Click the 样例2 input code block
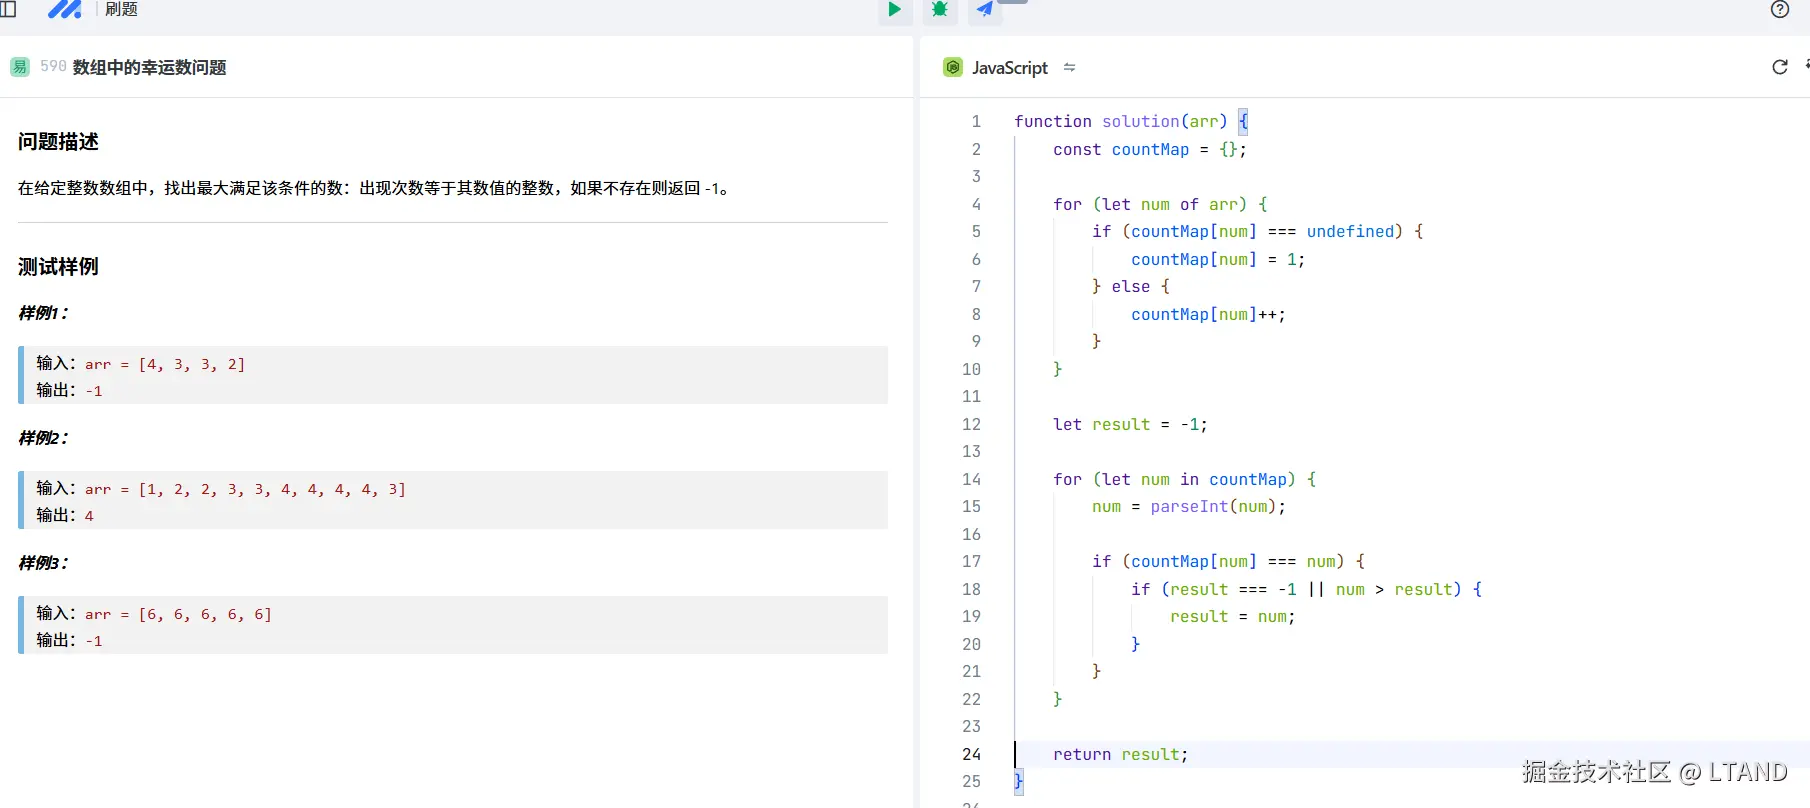1810x808 pixels. coord(245,489)
